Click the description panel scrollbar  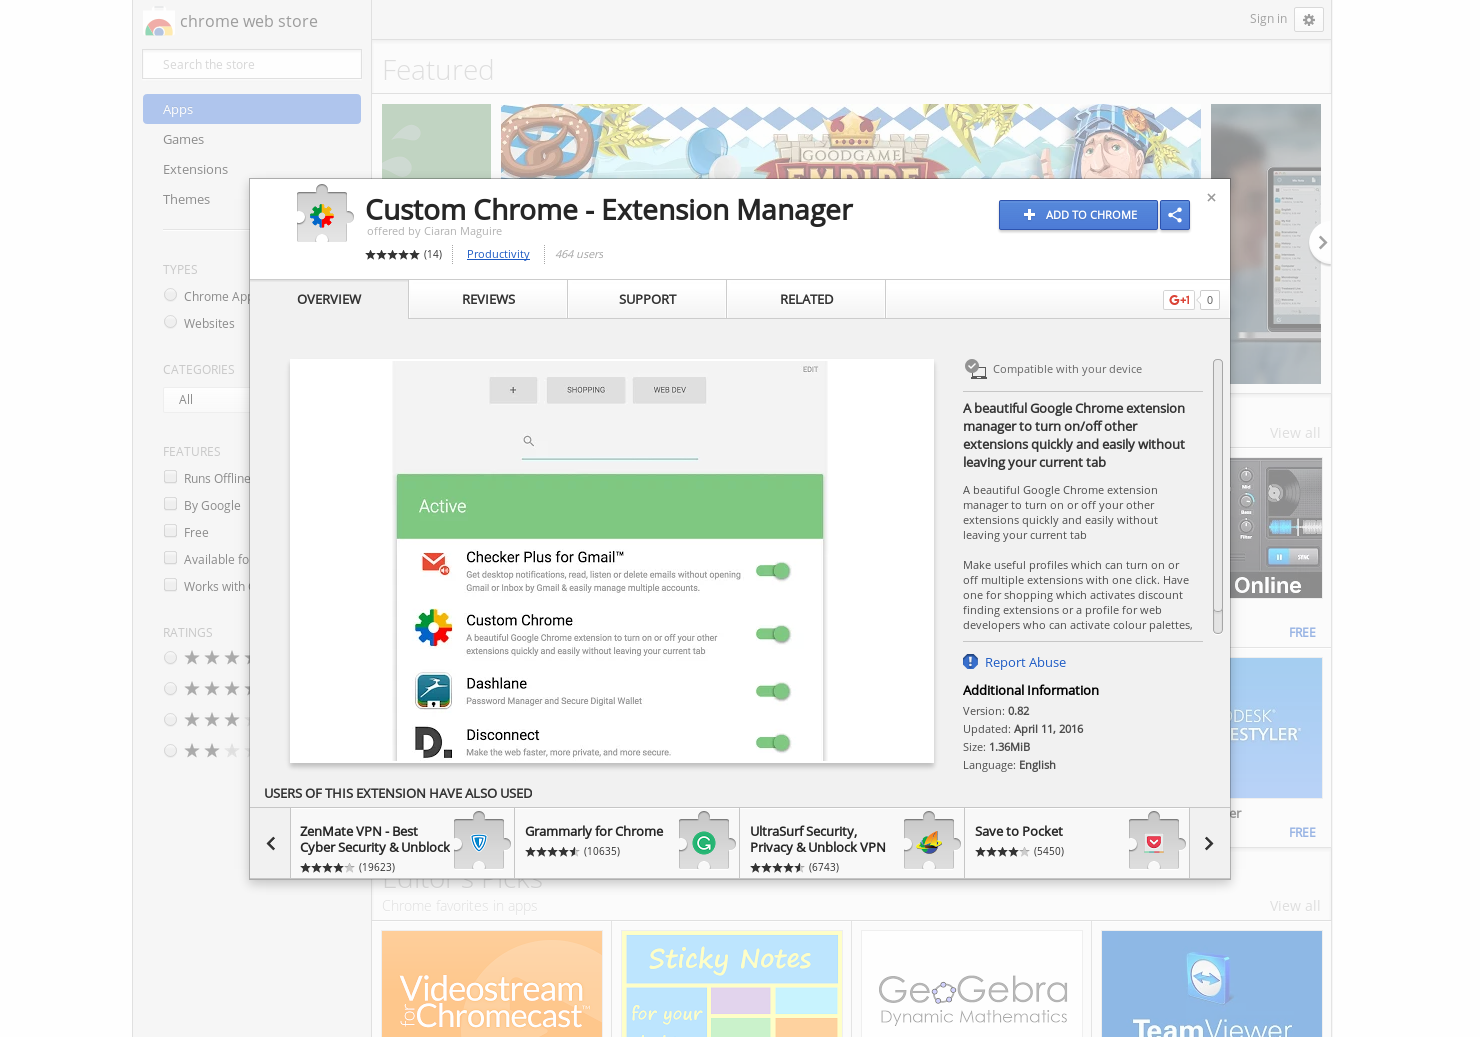1218,495
